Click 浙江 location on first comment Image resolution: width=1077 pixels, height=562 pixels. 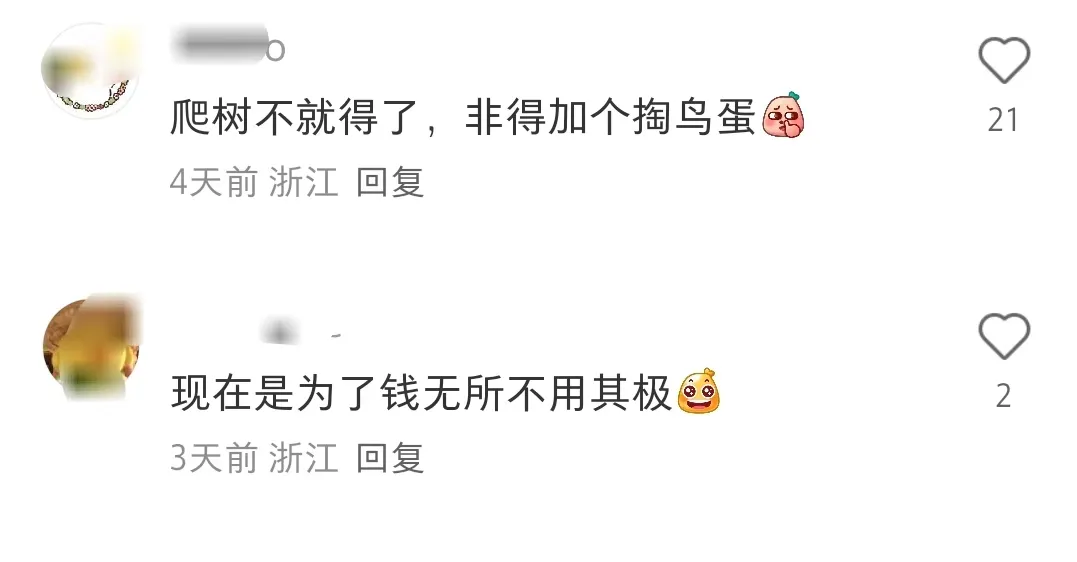click(x=304, y=182)
